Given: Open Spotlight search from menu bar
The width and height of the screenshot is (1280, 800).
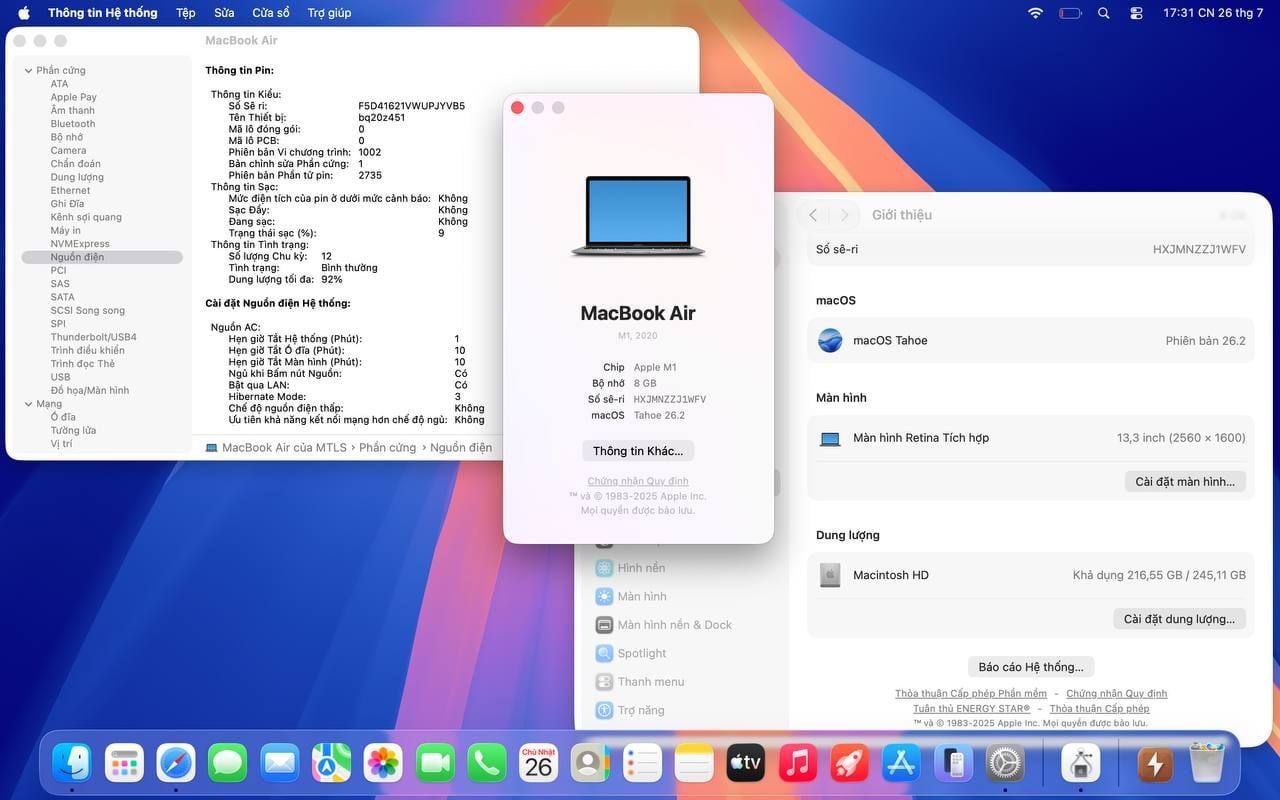Looking at the screenshot, I should [x=1104, y=13].
